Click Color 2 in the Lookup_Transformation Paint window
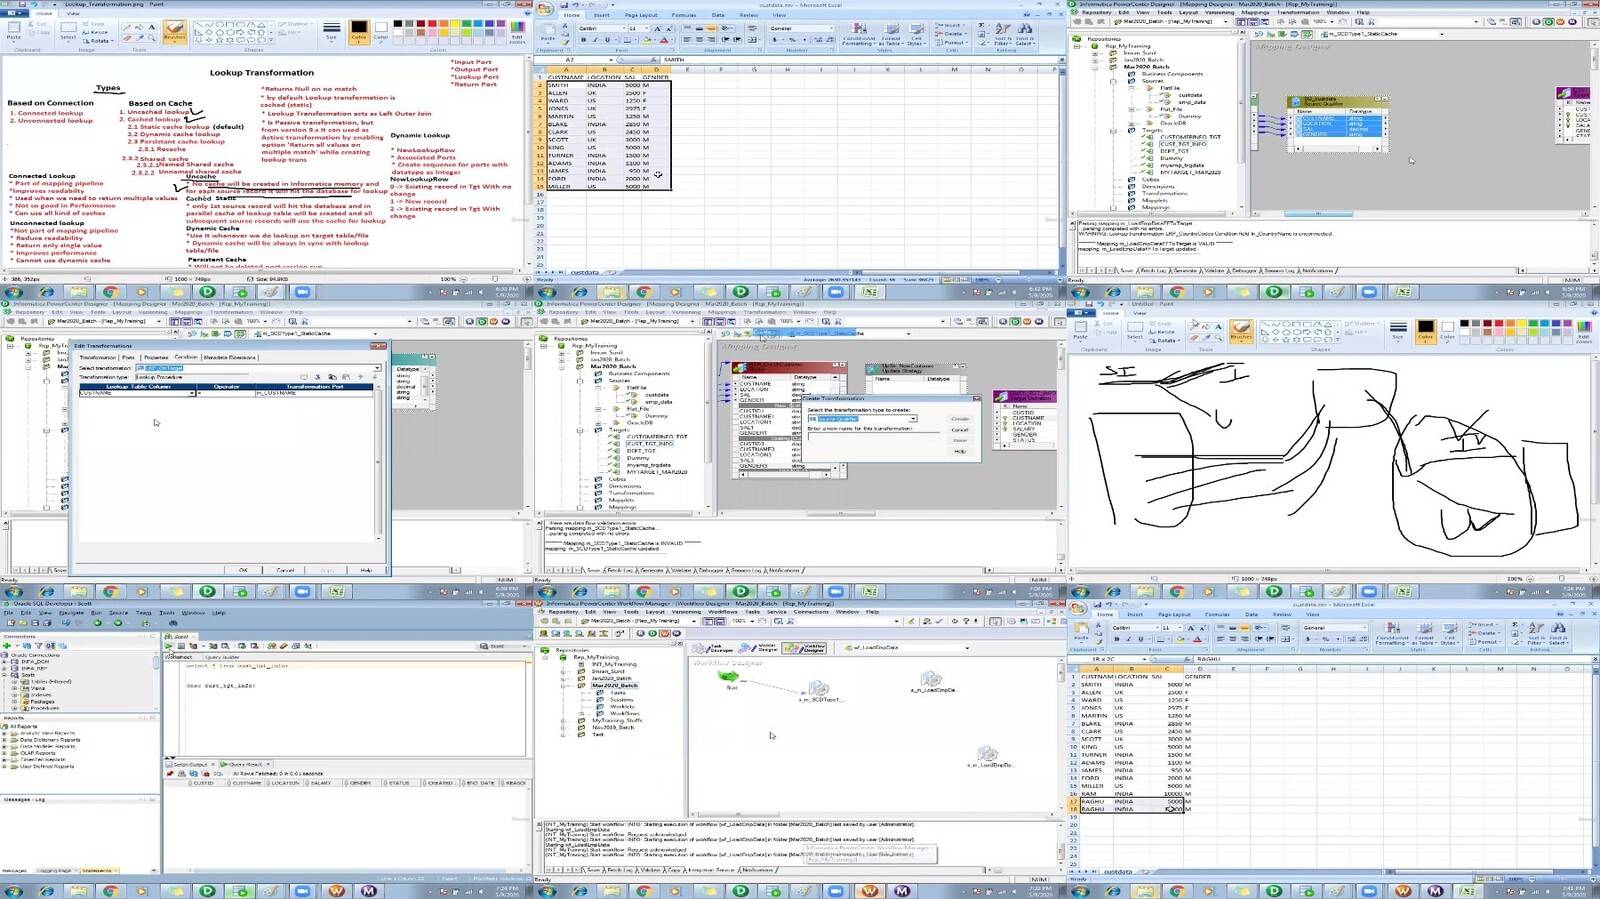 pos(381,33)
